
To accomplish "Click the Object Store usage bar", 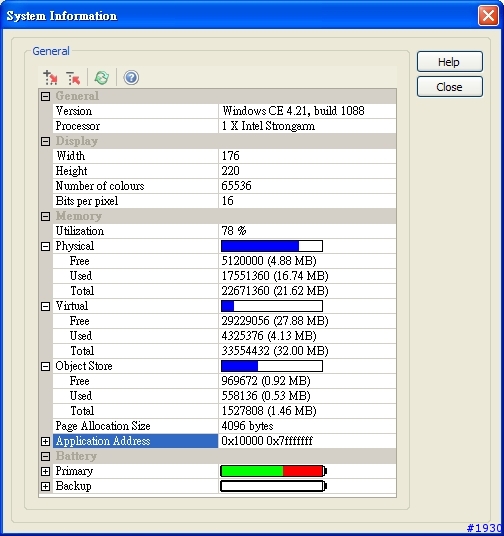I will click(272, 366).
